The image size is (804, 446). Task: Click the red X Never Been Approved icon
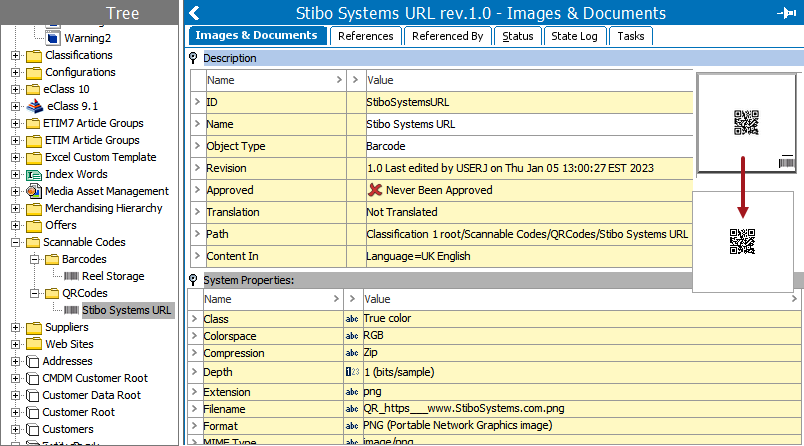(x=375, y=190)
